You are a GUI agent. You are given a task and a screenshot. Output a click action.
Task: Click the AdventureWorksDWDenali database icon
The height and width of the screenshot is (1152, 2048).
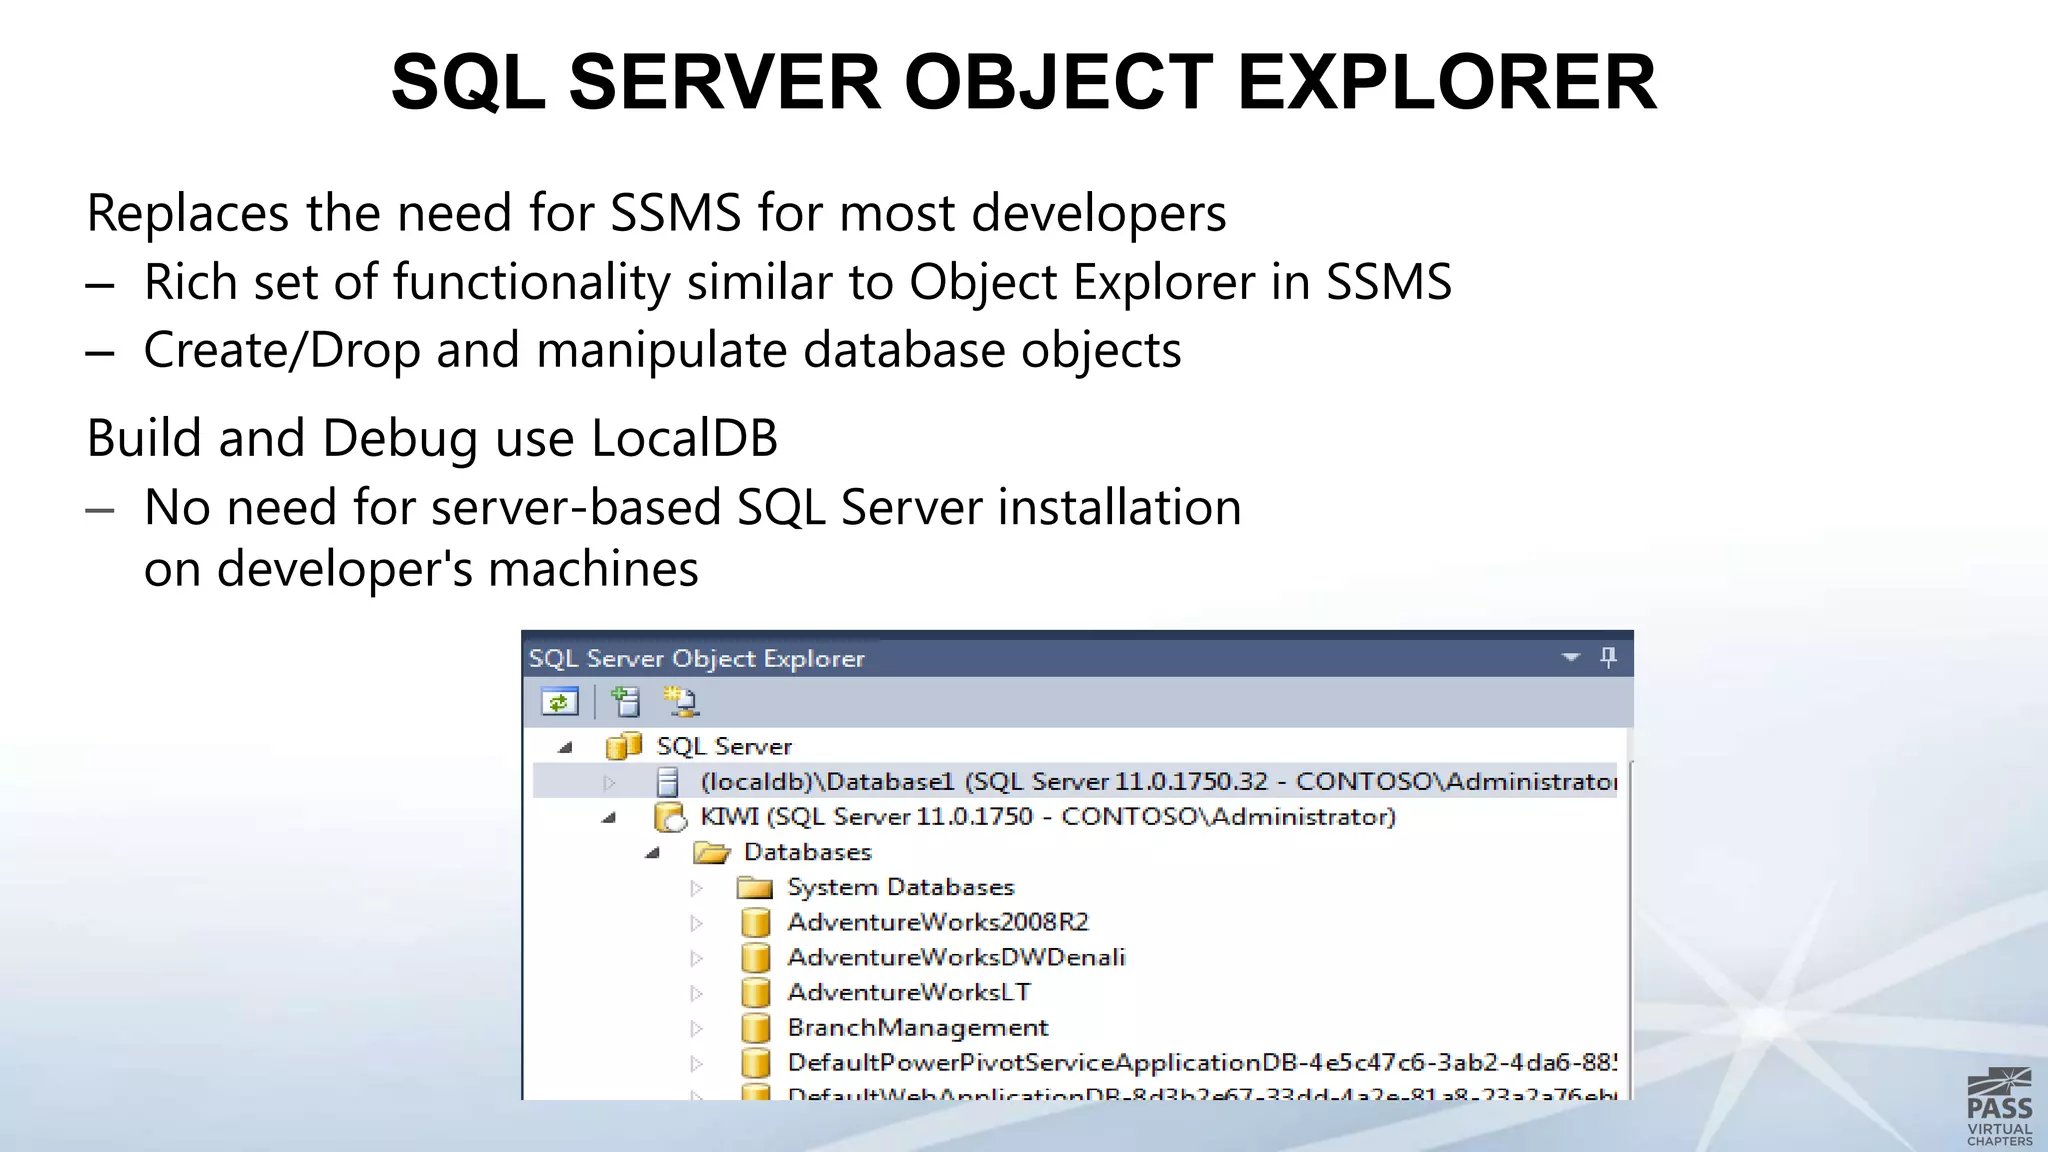(756, 957)
